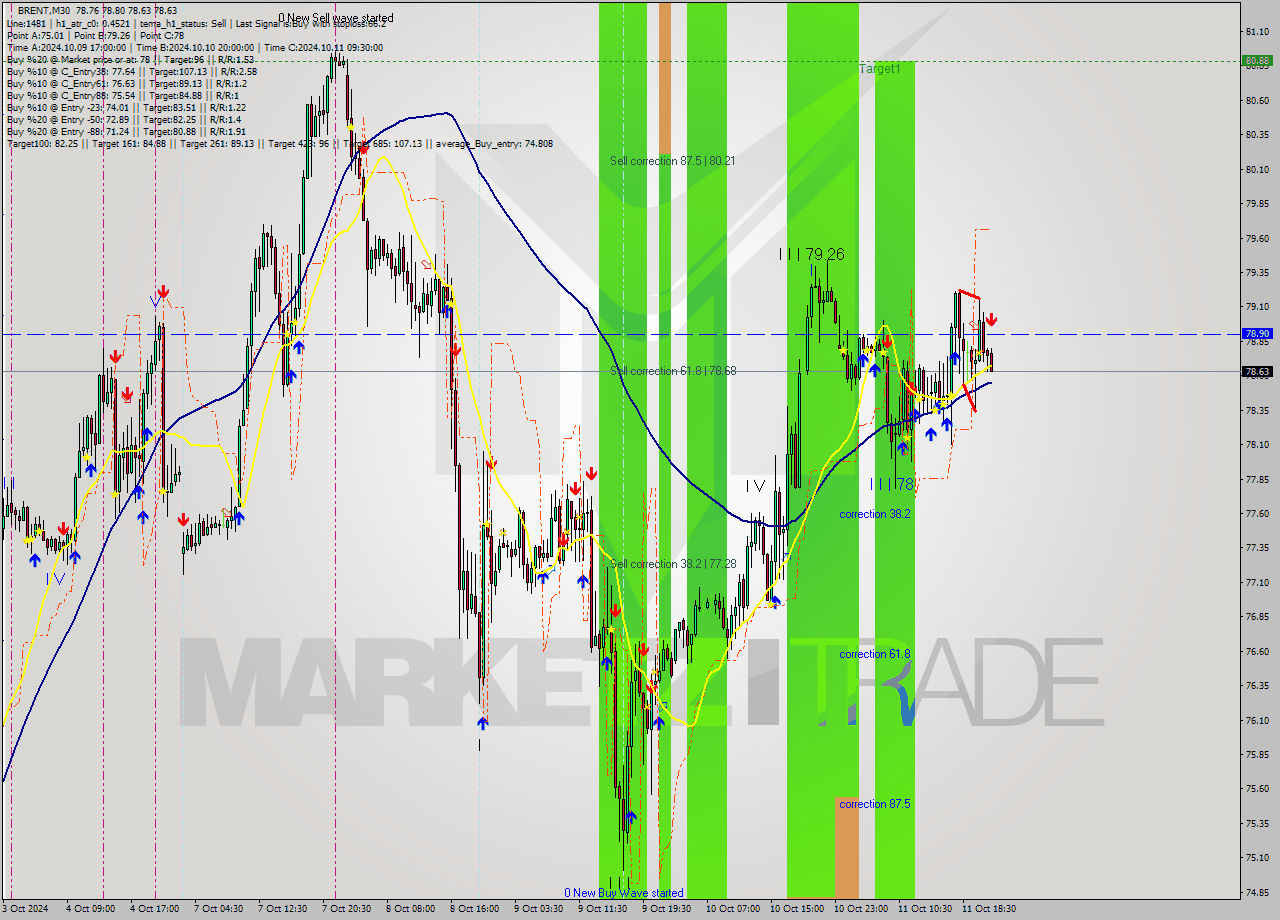Click the '11 Oct 18:30' time label
This screenshot has width=1280, height=920.
click(x=989, y=909)
